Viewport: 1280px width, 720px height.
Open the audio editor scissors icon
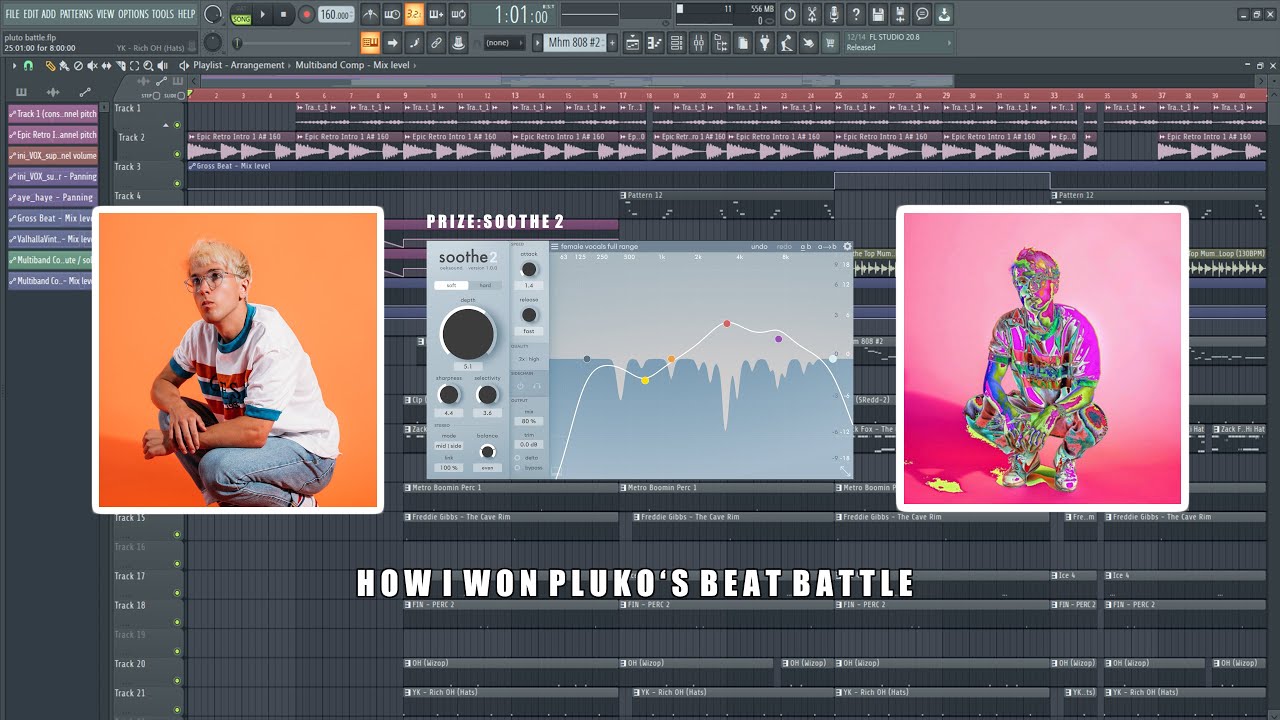click(811, 15)
